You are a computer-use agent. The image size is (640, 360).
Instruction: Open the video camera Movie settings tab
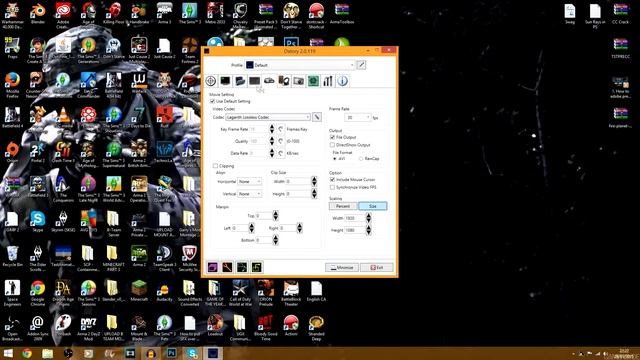tap(269, 81)
